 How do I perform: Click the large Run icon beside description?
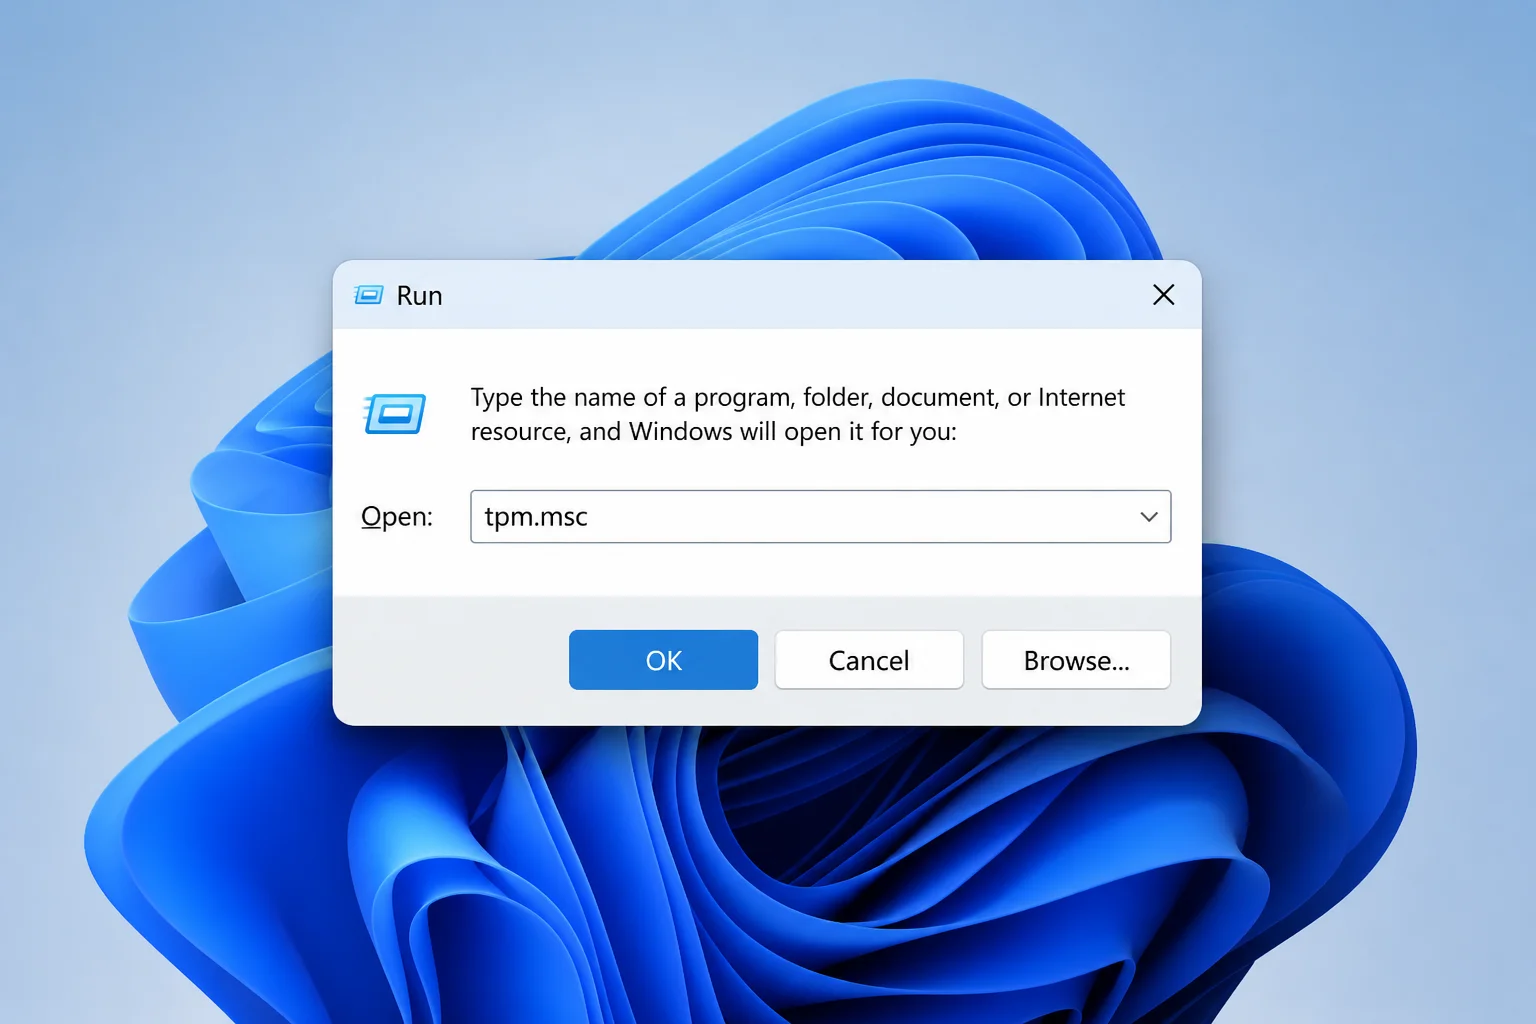click(394, 414)
